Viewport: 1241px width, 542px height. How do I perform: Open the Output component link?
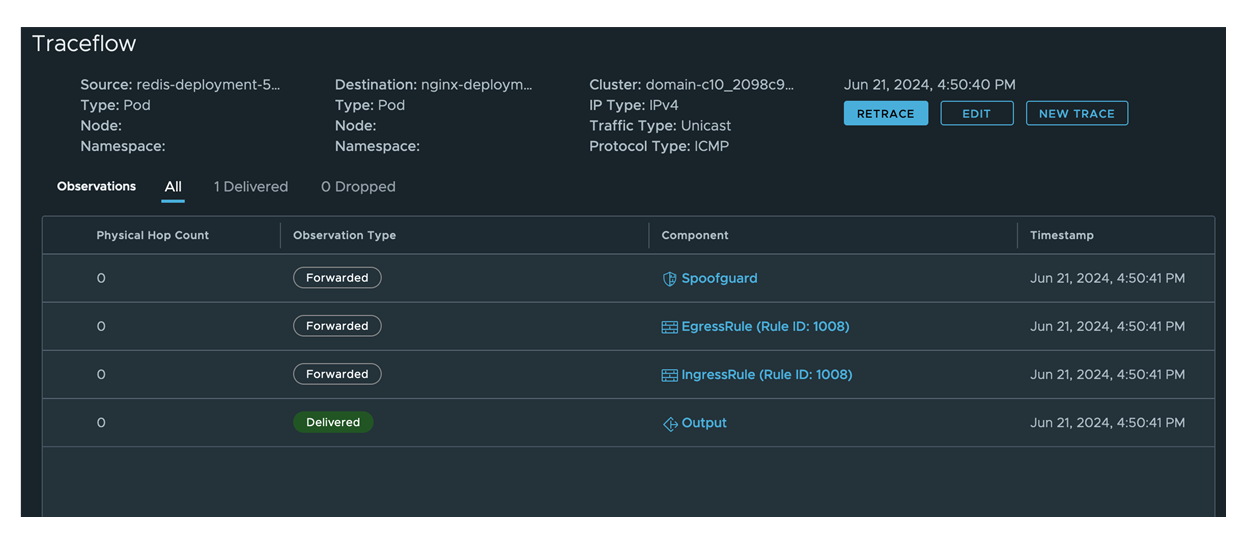click(704, 424)
